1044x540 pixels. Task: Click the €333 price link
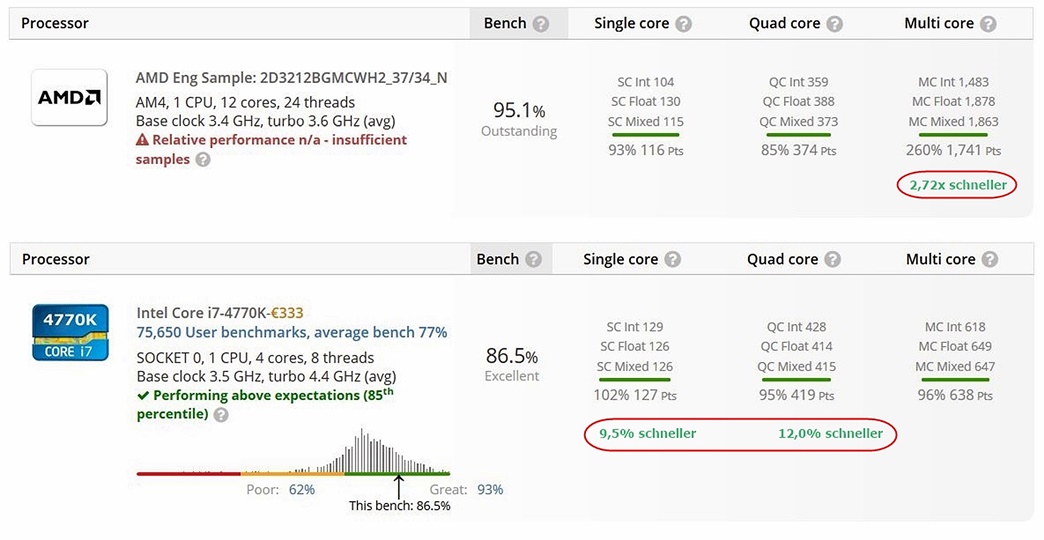click(288, 312)
